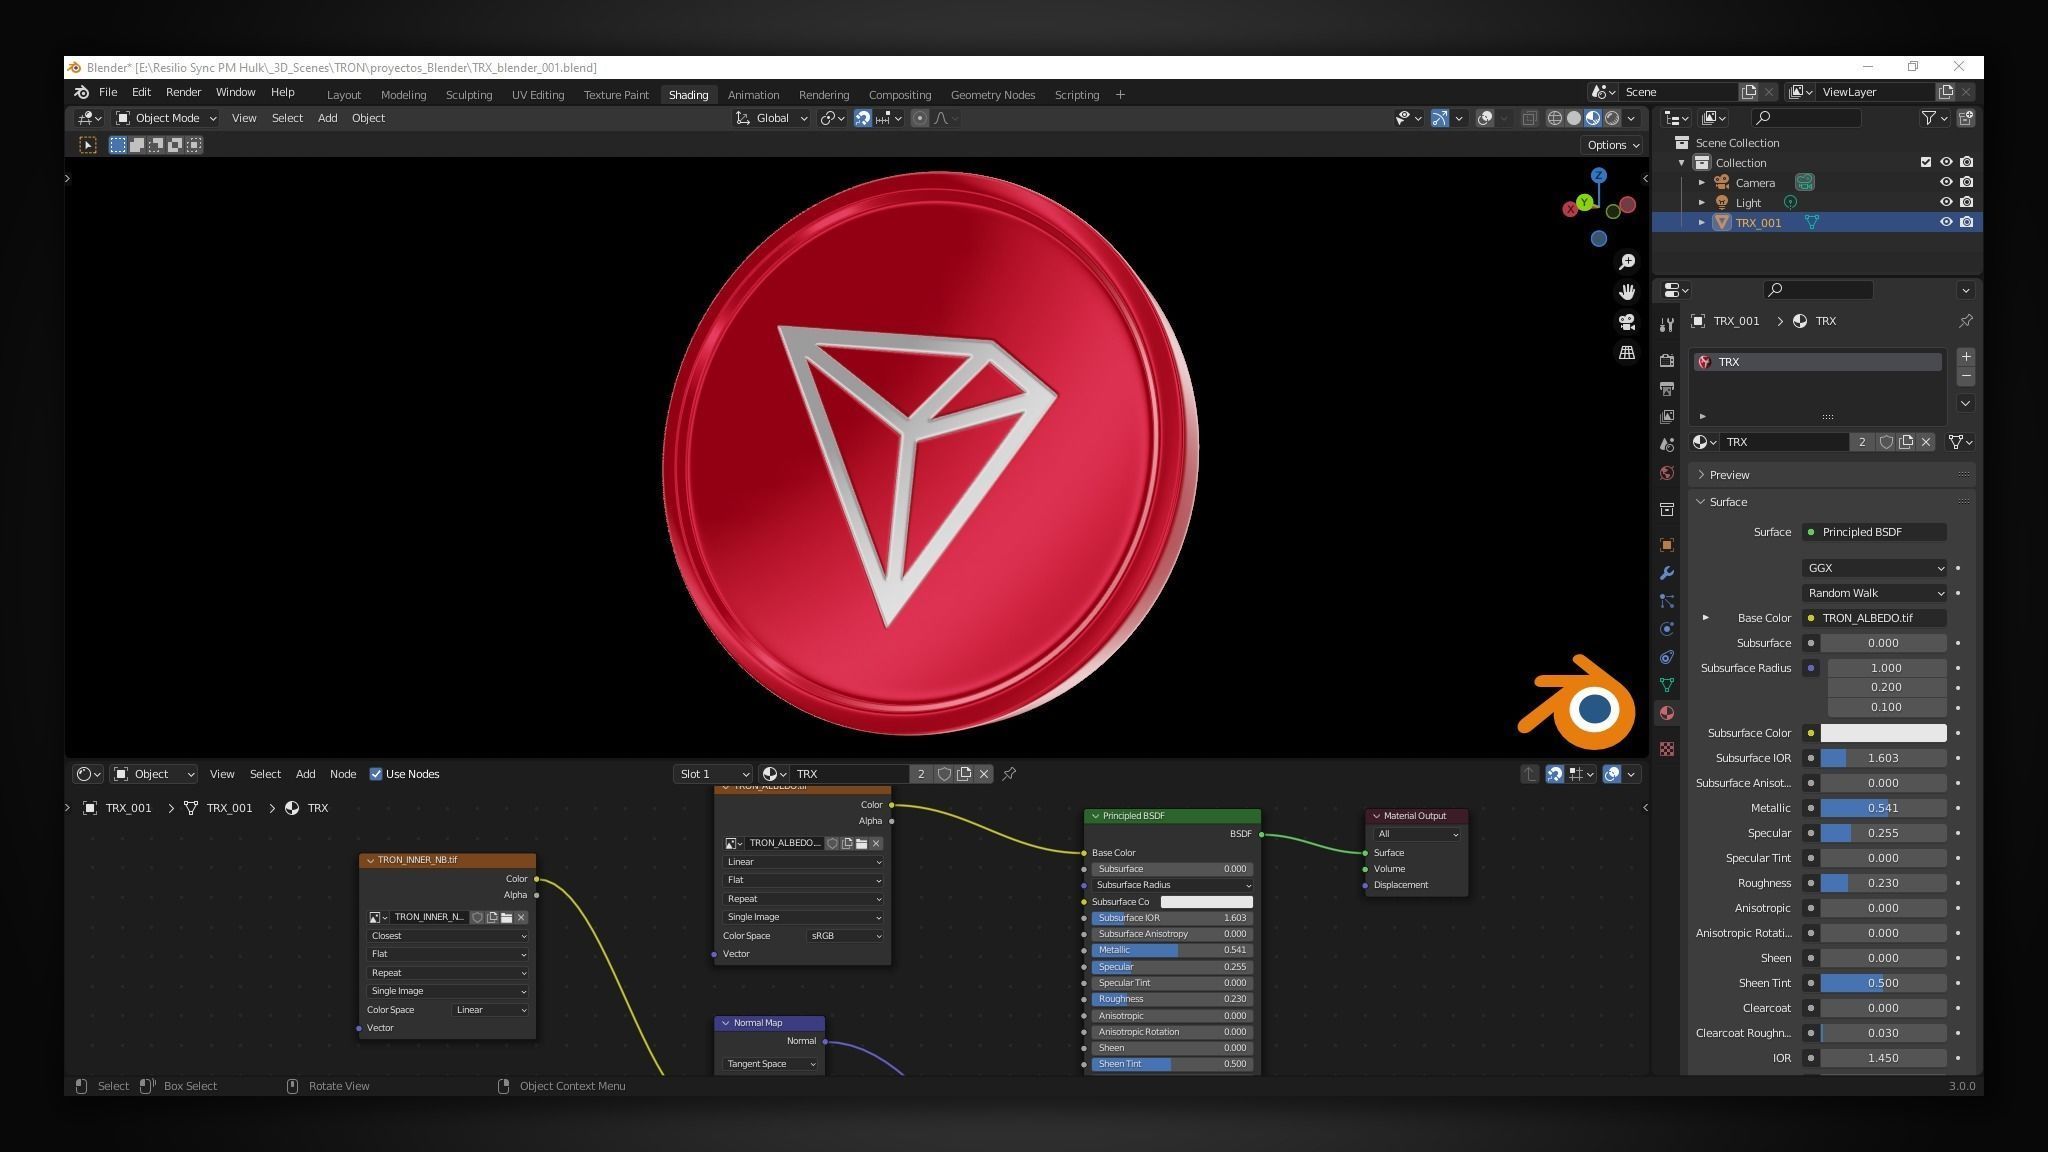Screen dimensions: 2048x1152
Task: Open the Object properties tab icon
Action: (1666, 545)
